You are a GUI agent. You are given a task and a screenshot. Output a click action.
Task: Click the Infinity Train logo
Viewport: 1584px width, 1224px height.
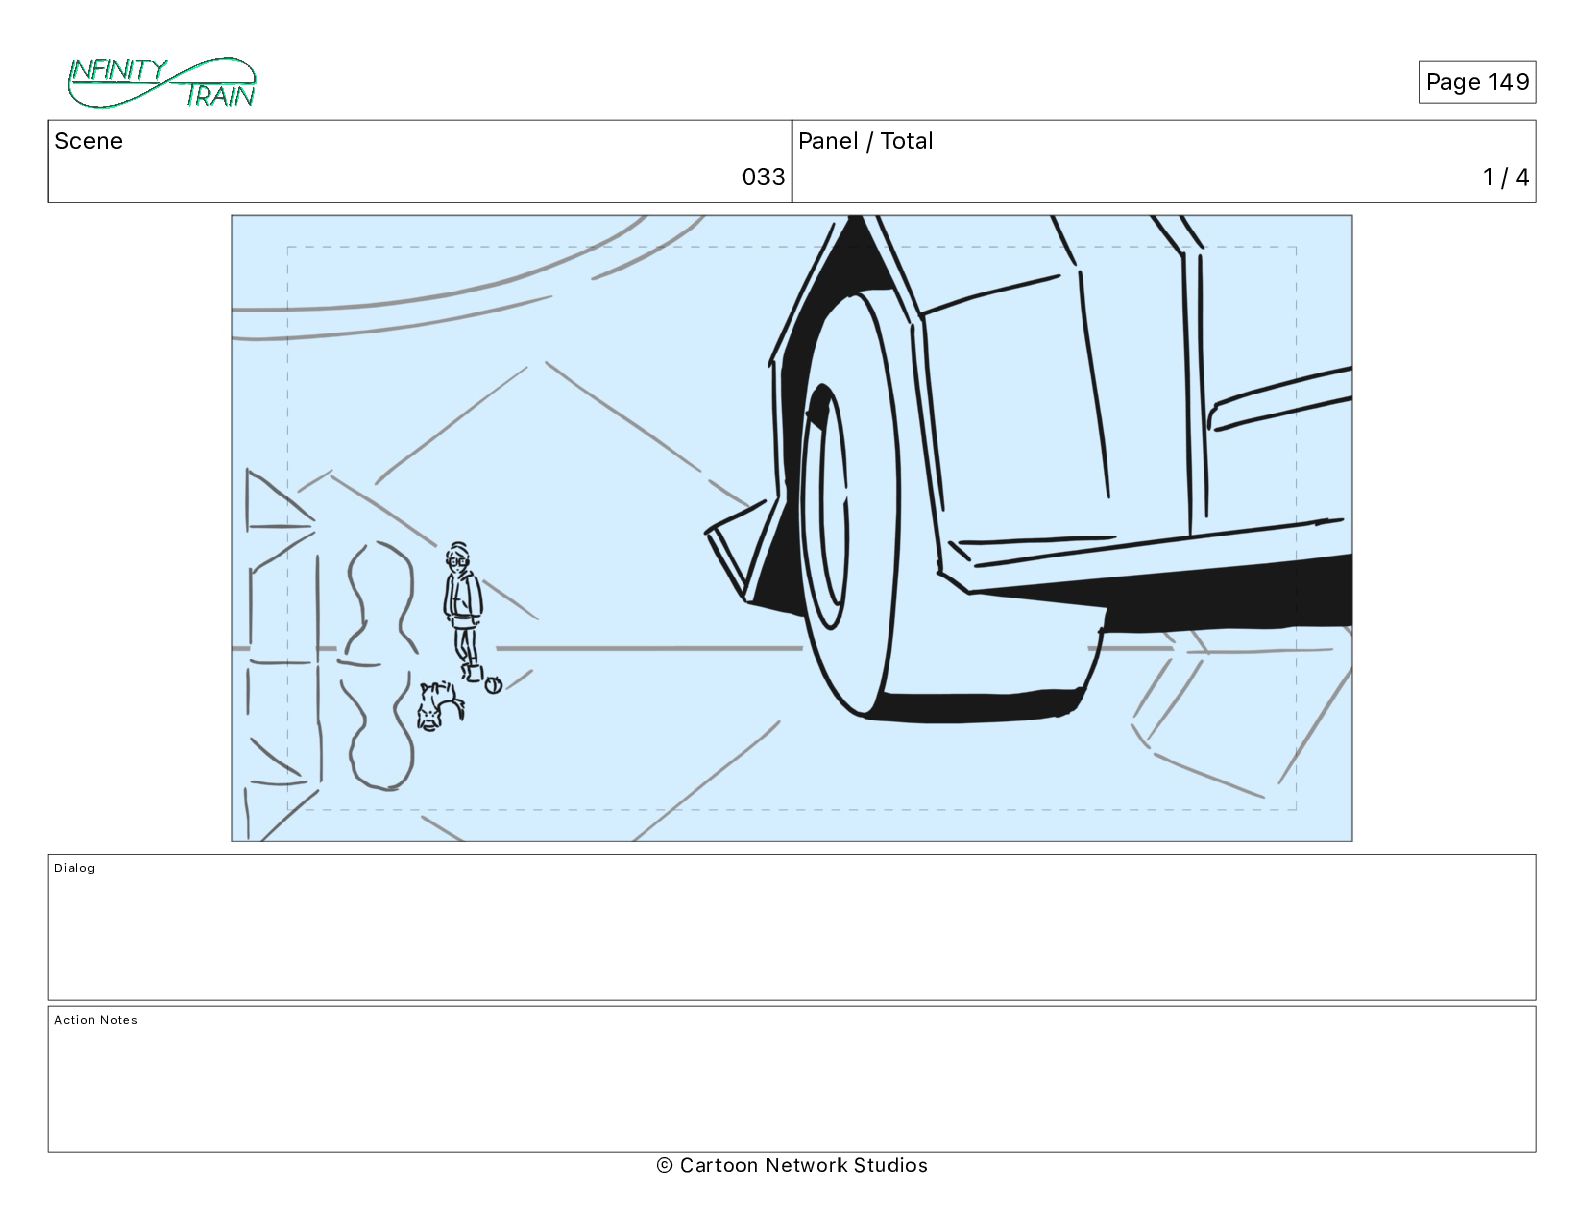click(x=162, y=83)
